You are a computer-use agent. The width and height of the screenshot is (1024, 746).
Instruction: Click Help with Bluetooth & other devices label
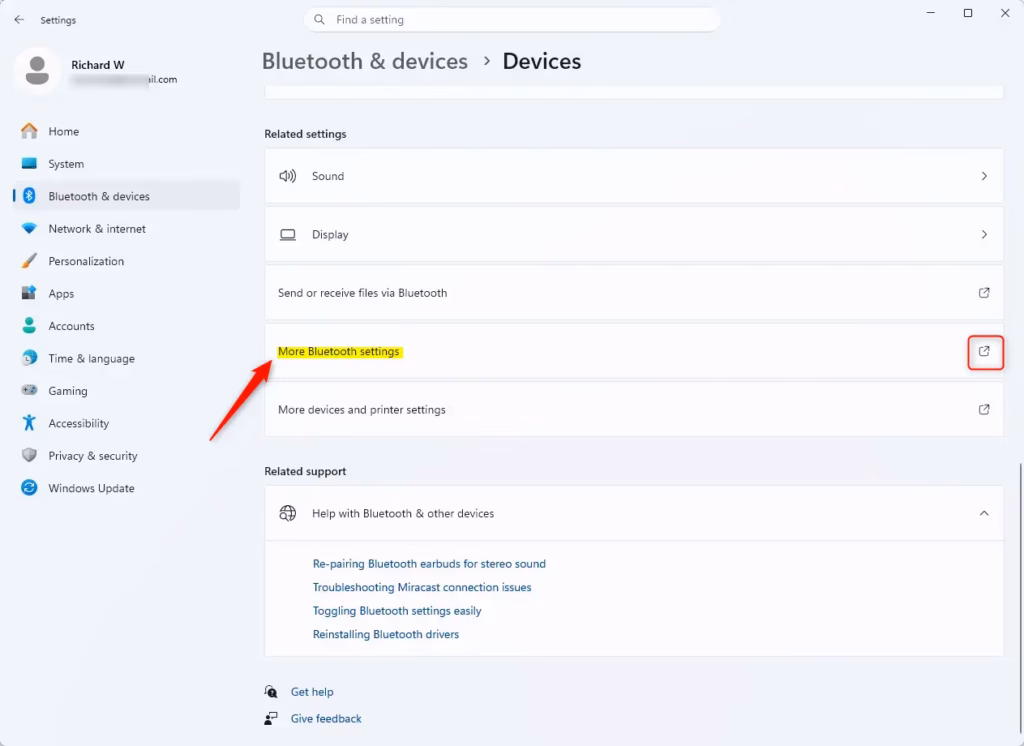coord(403,513)
